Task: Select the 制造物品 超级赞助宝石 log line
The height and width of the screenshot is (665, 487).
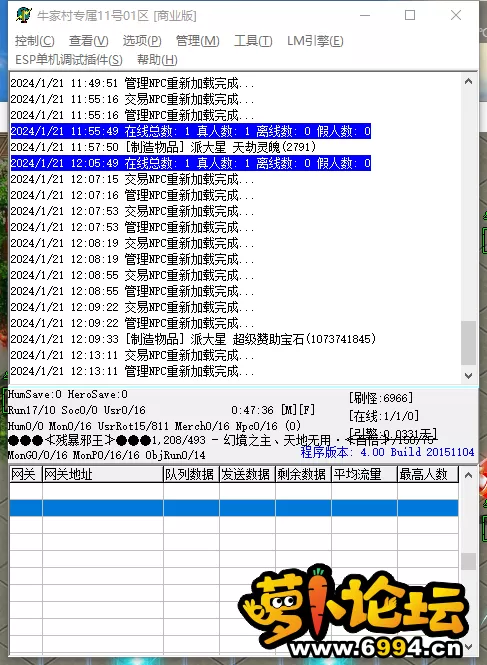Action: [x=193, y=339]
